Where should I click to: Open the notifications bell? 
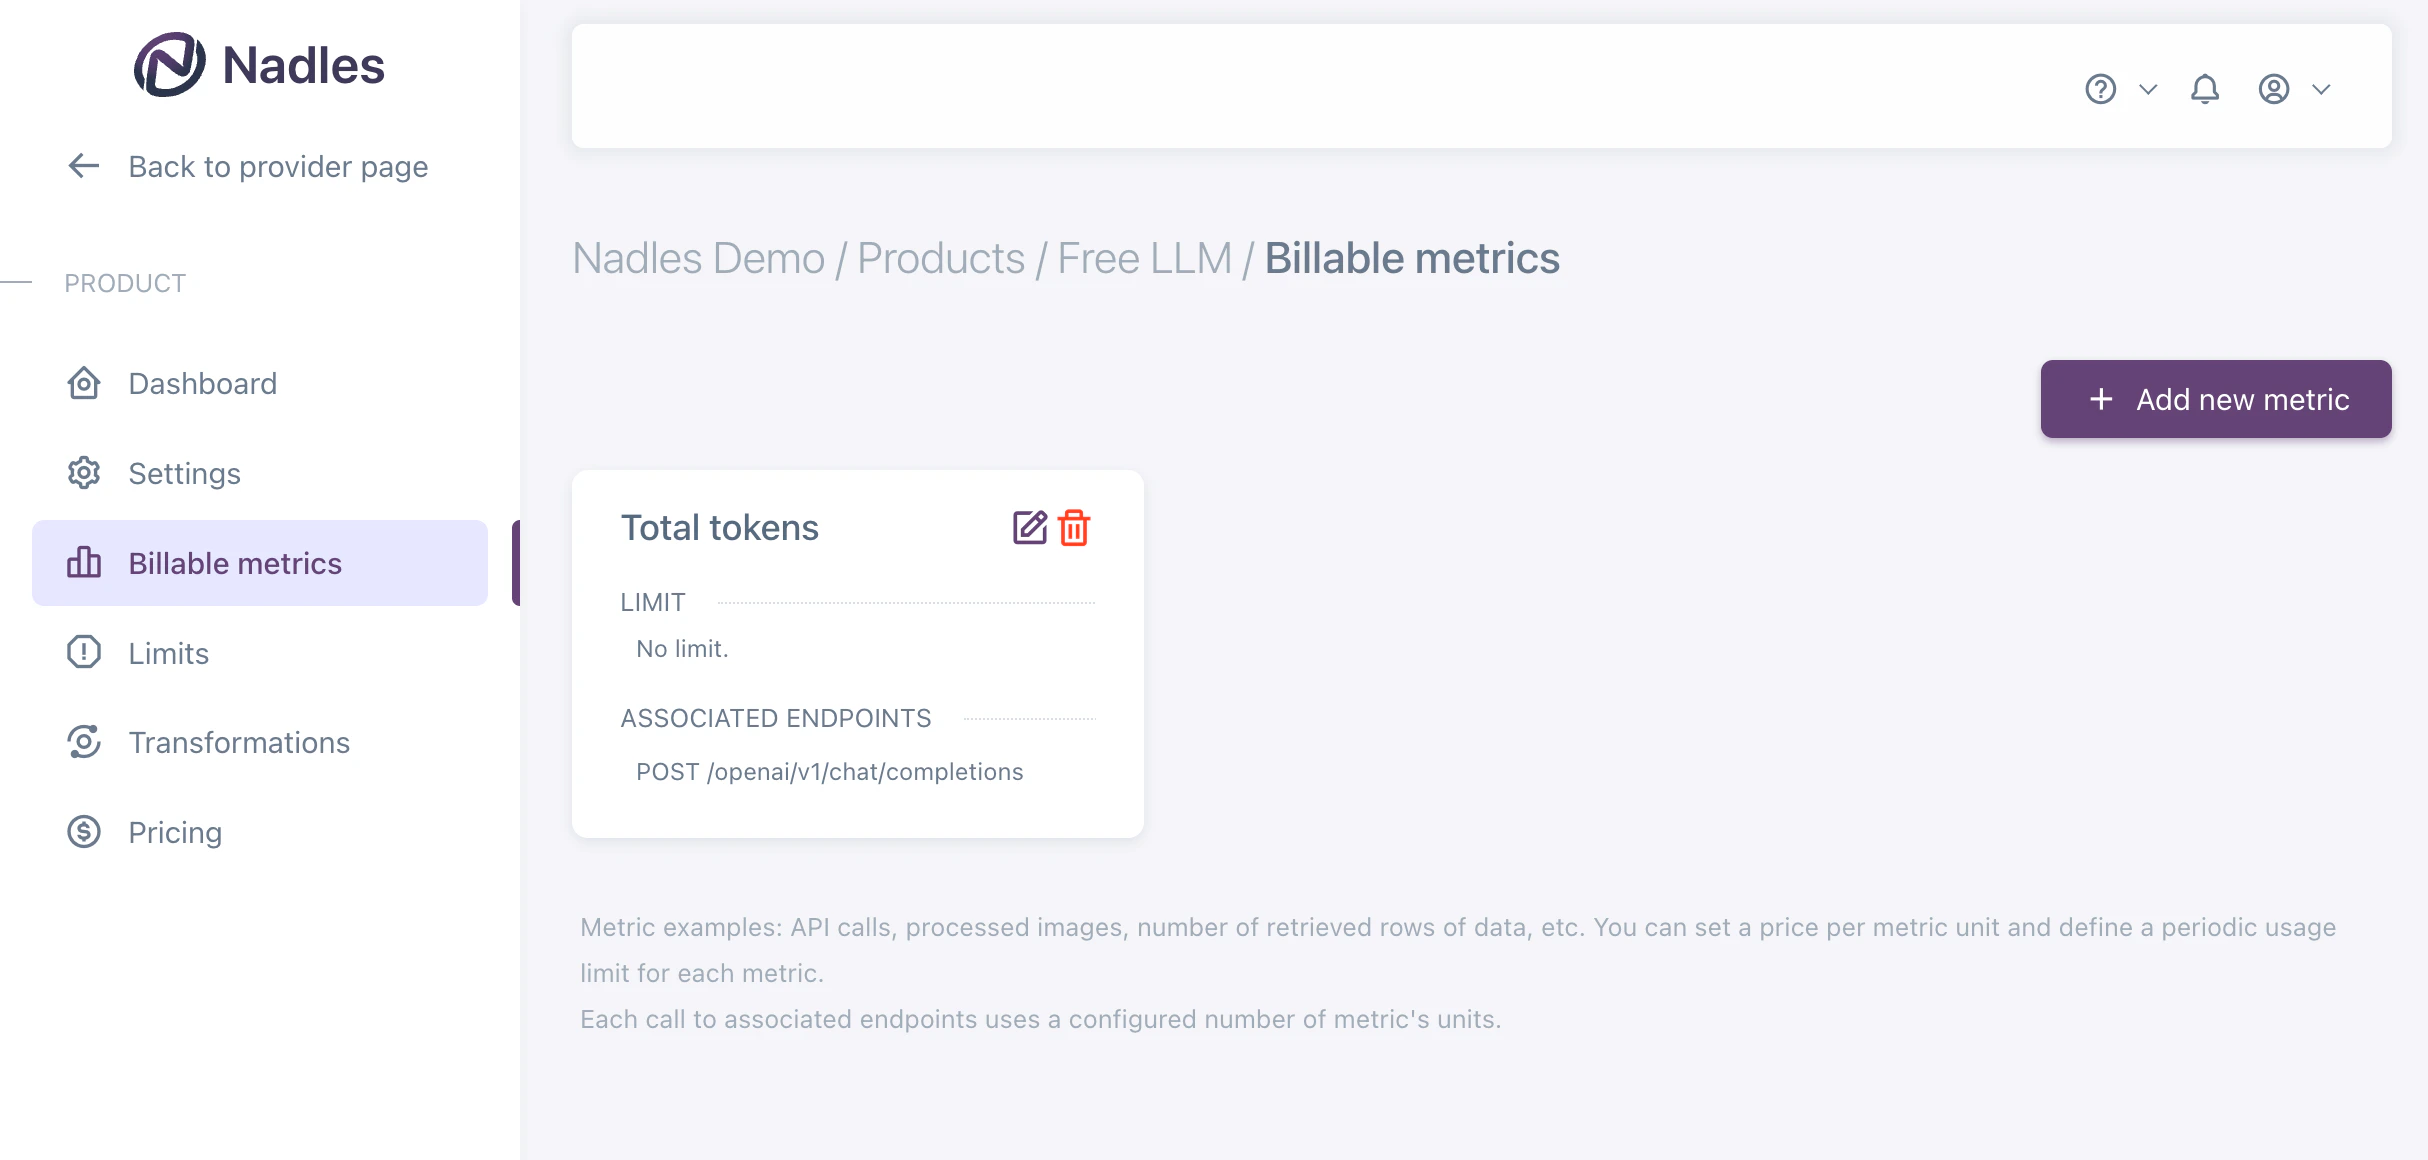coord(2205,89)
